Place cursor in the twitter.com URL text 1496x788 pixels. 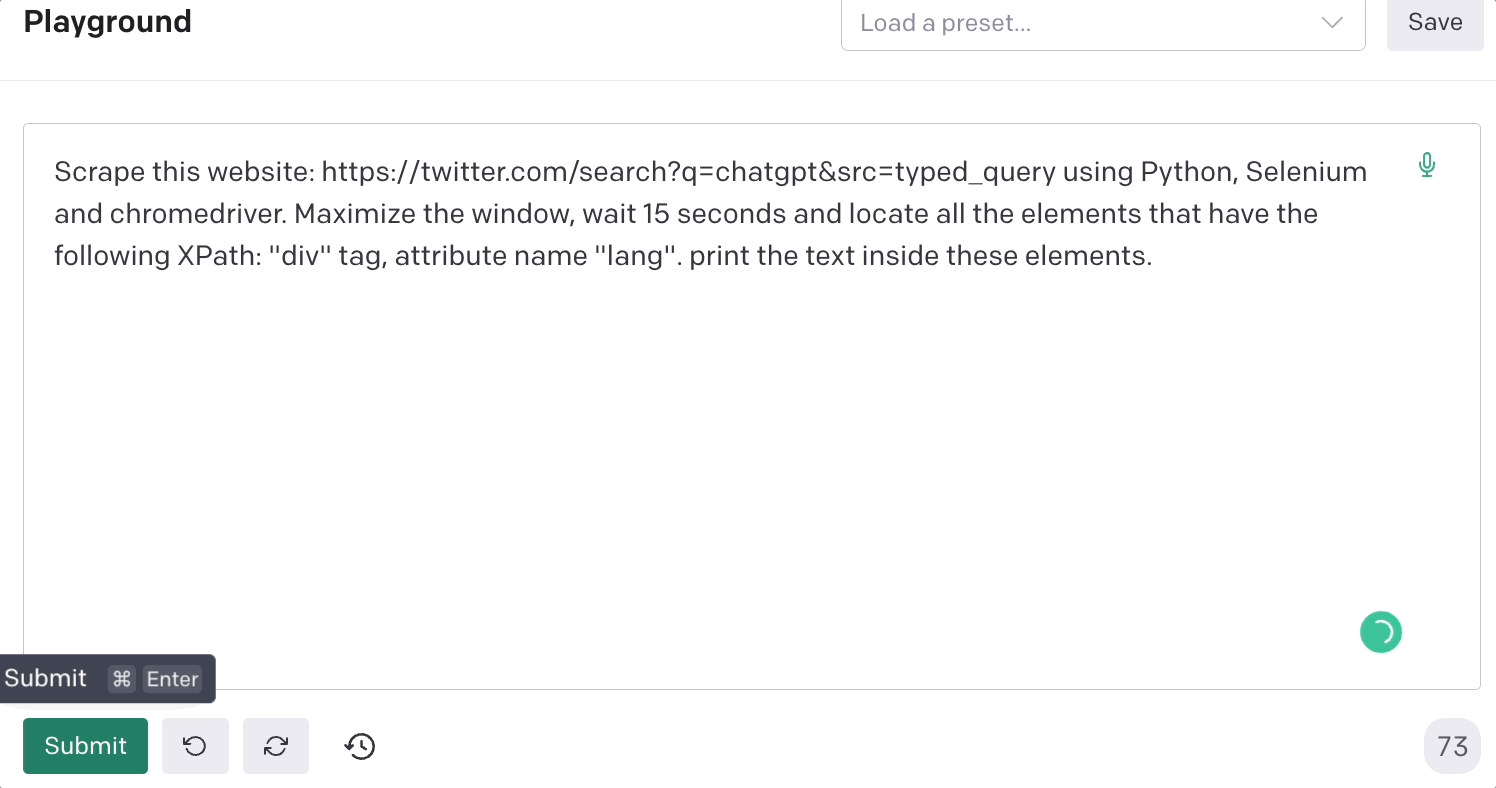point(688,172)
